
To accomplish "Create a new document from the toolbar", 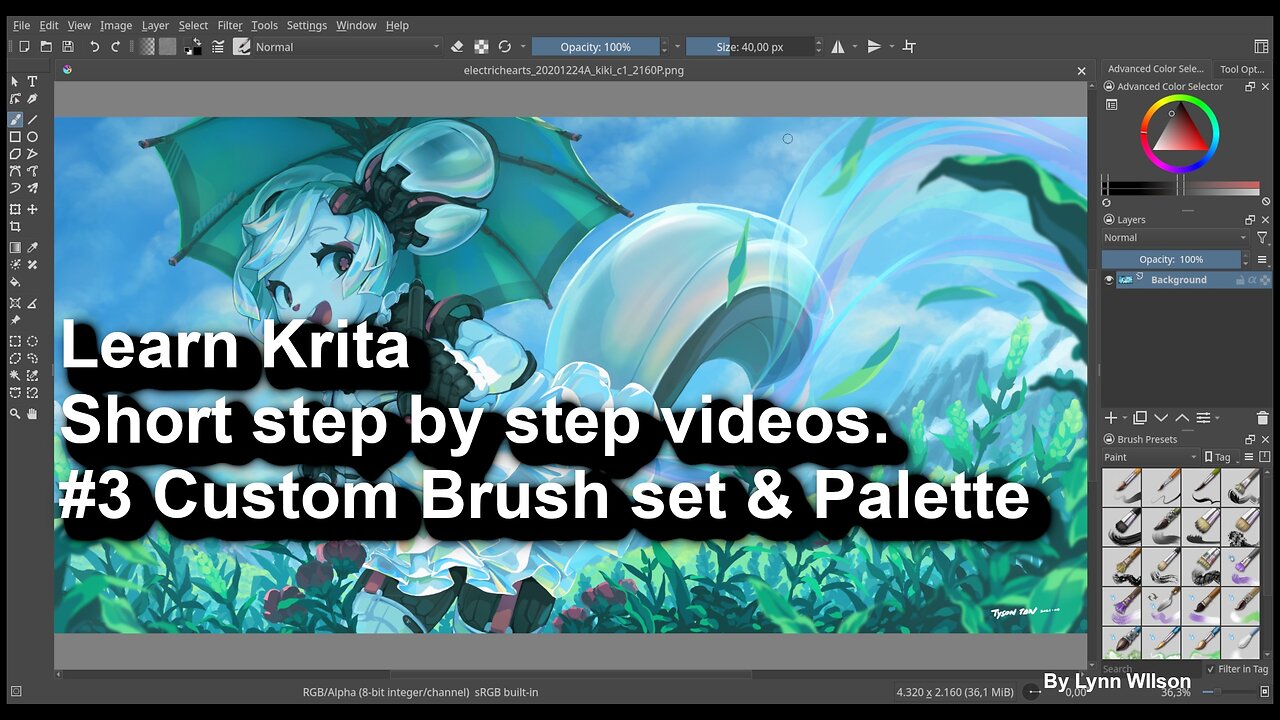I will click(x=24, y=46).
